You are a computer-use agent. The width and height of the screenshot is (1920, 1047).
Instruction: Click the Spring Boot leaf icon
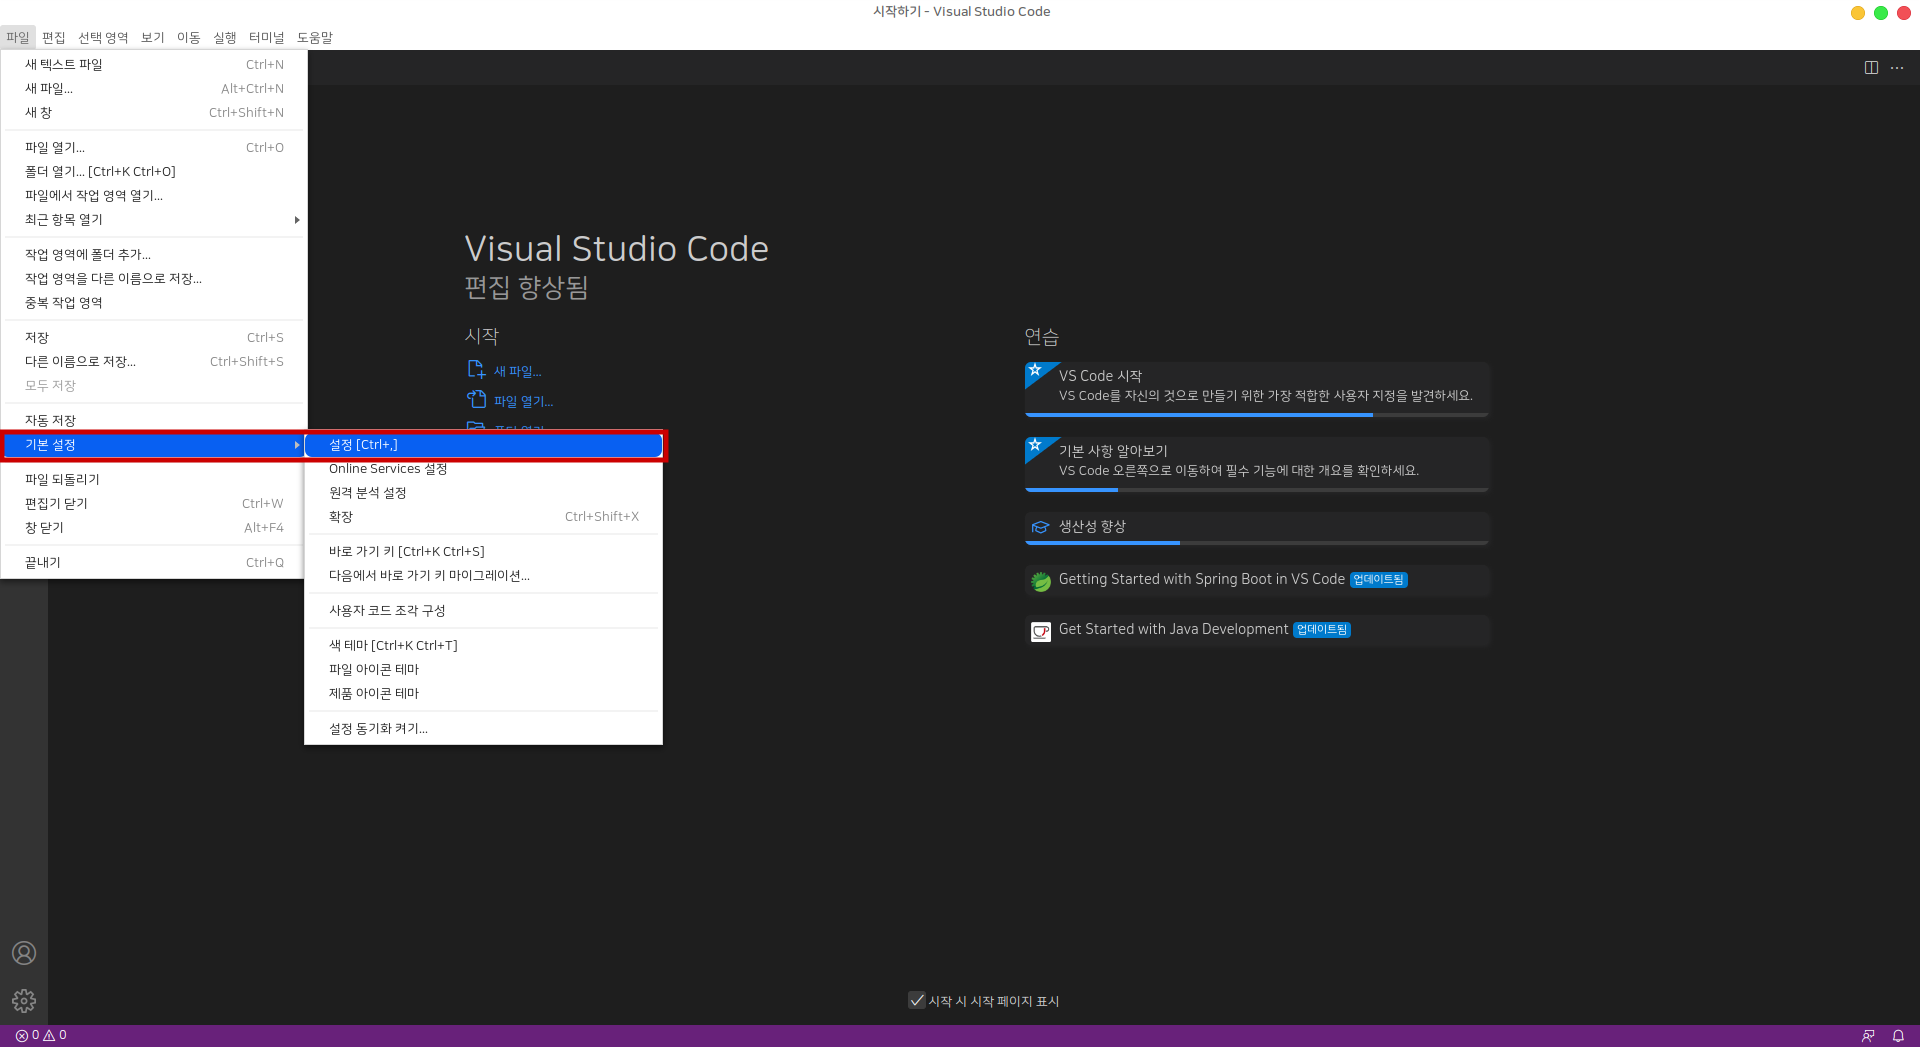(x=1041, y=581)
